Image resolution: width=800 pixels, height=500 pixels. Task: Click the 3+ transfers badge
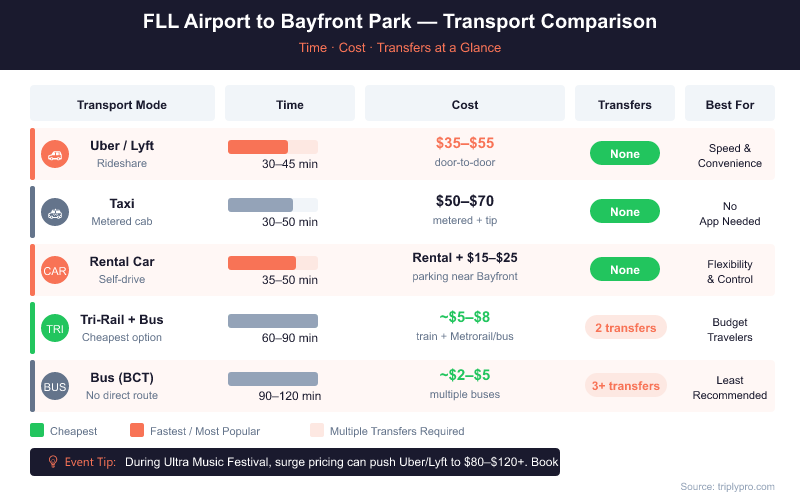625,386
